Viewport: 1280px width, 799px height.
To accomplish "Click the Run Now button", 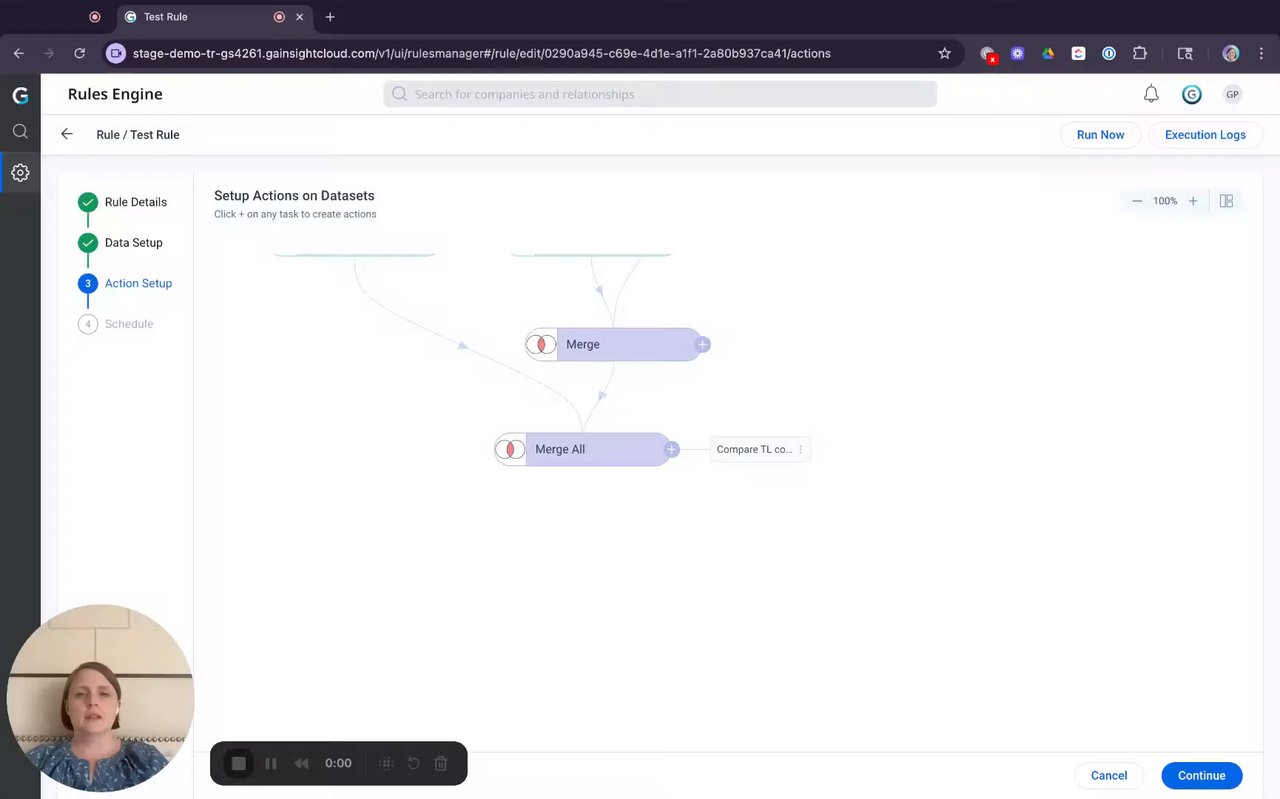I will (1100, 135).
